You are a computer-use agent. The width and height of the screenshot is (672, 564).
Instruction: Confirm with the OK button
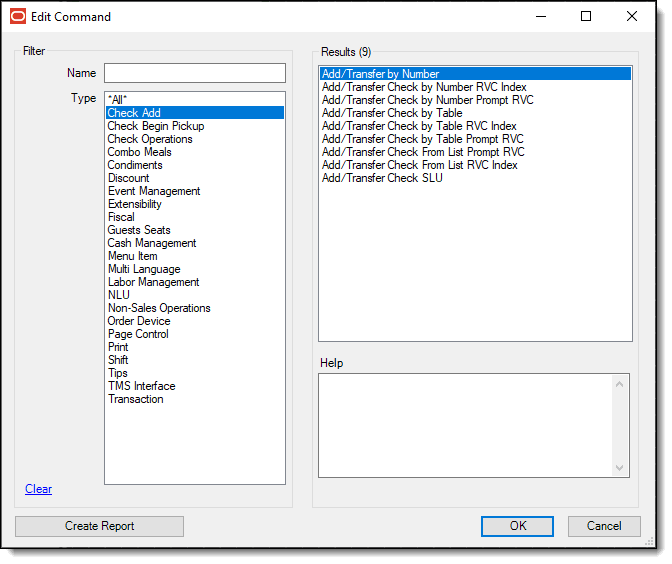(517, 526)
